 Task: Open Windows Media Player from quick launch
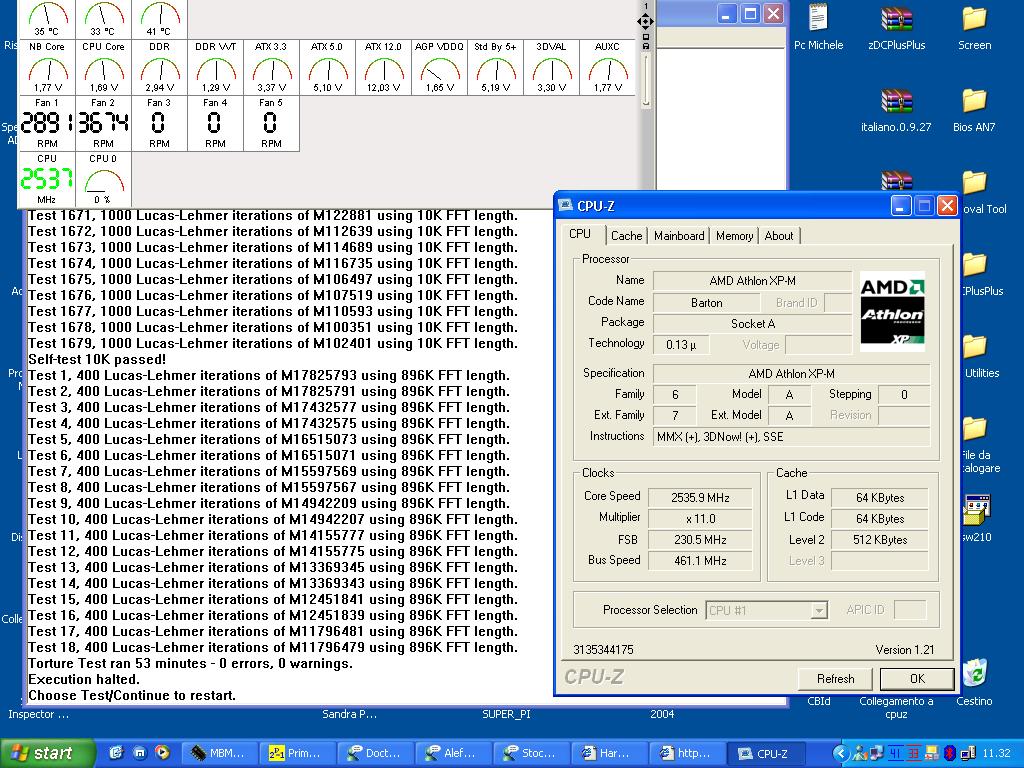point(162,753)
